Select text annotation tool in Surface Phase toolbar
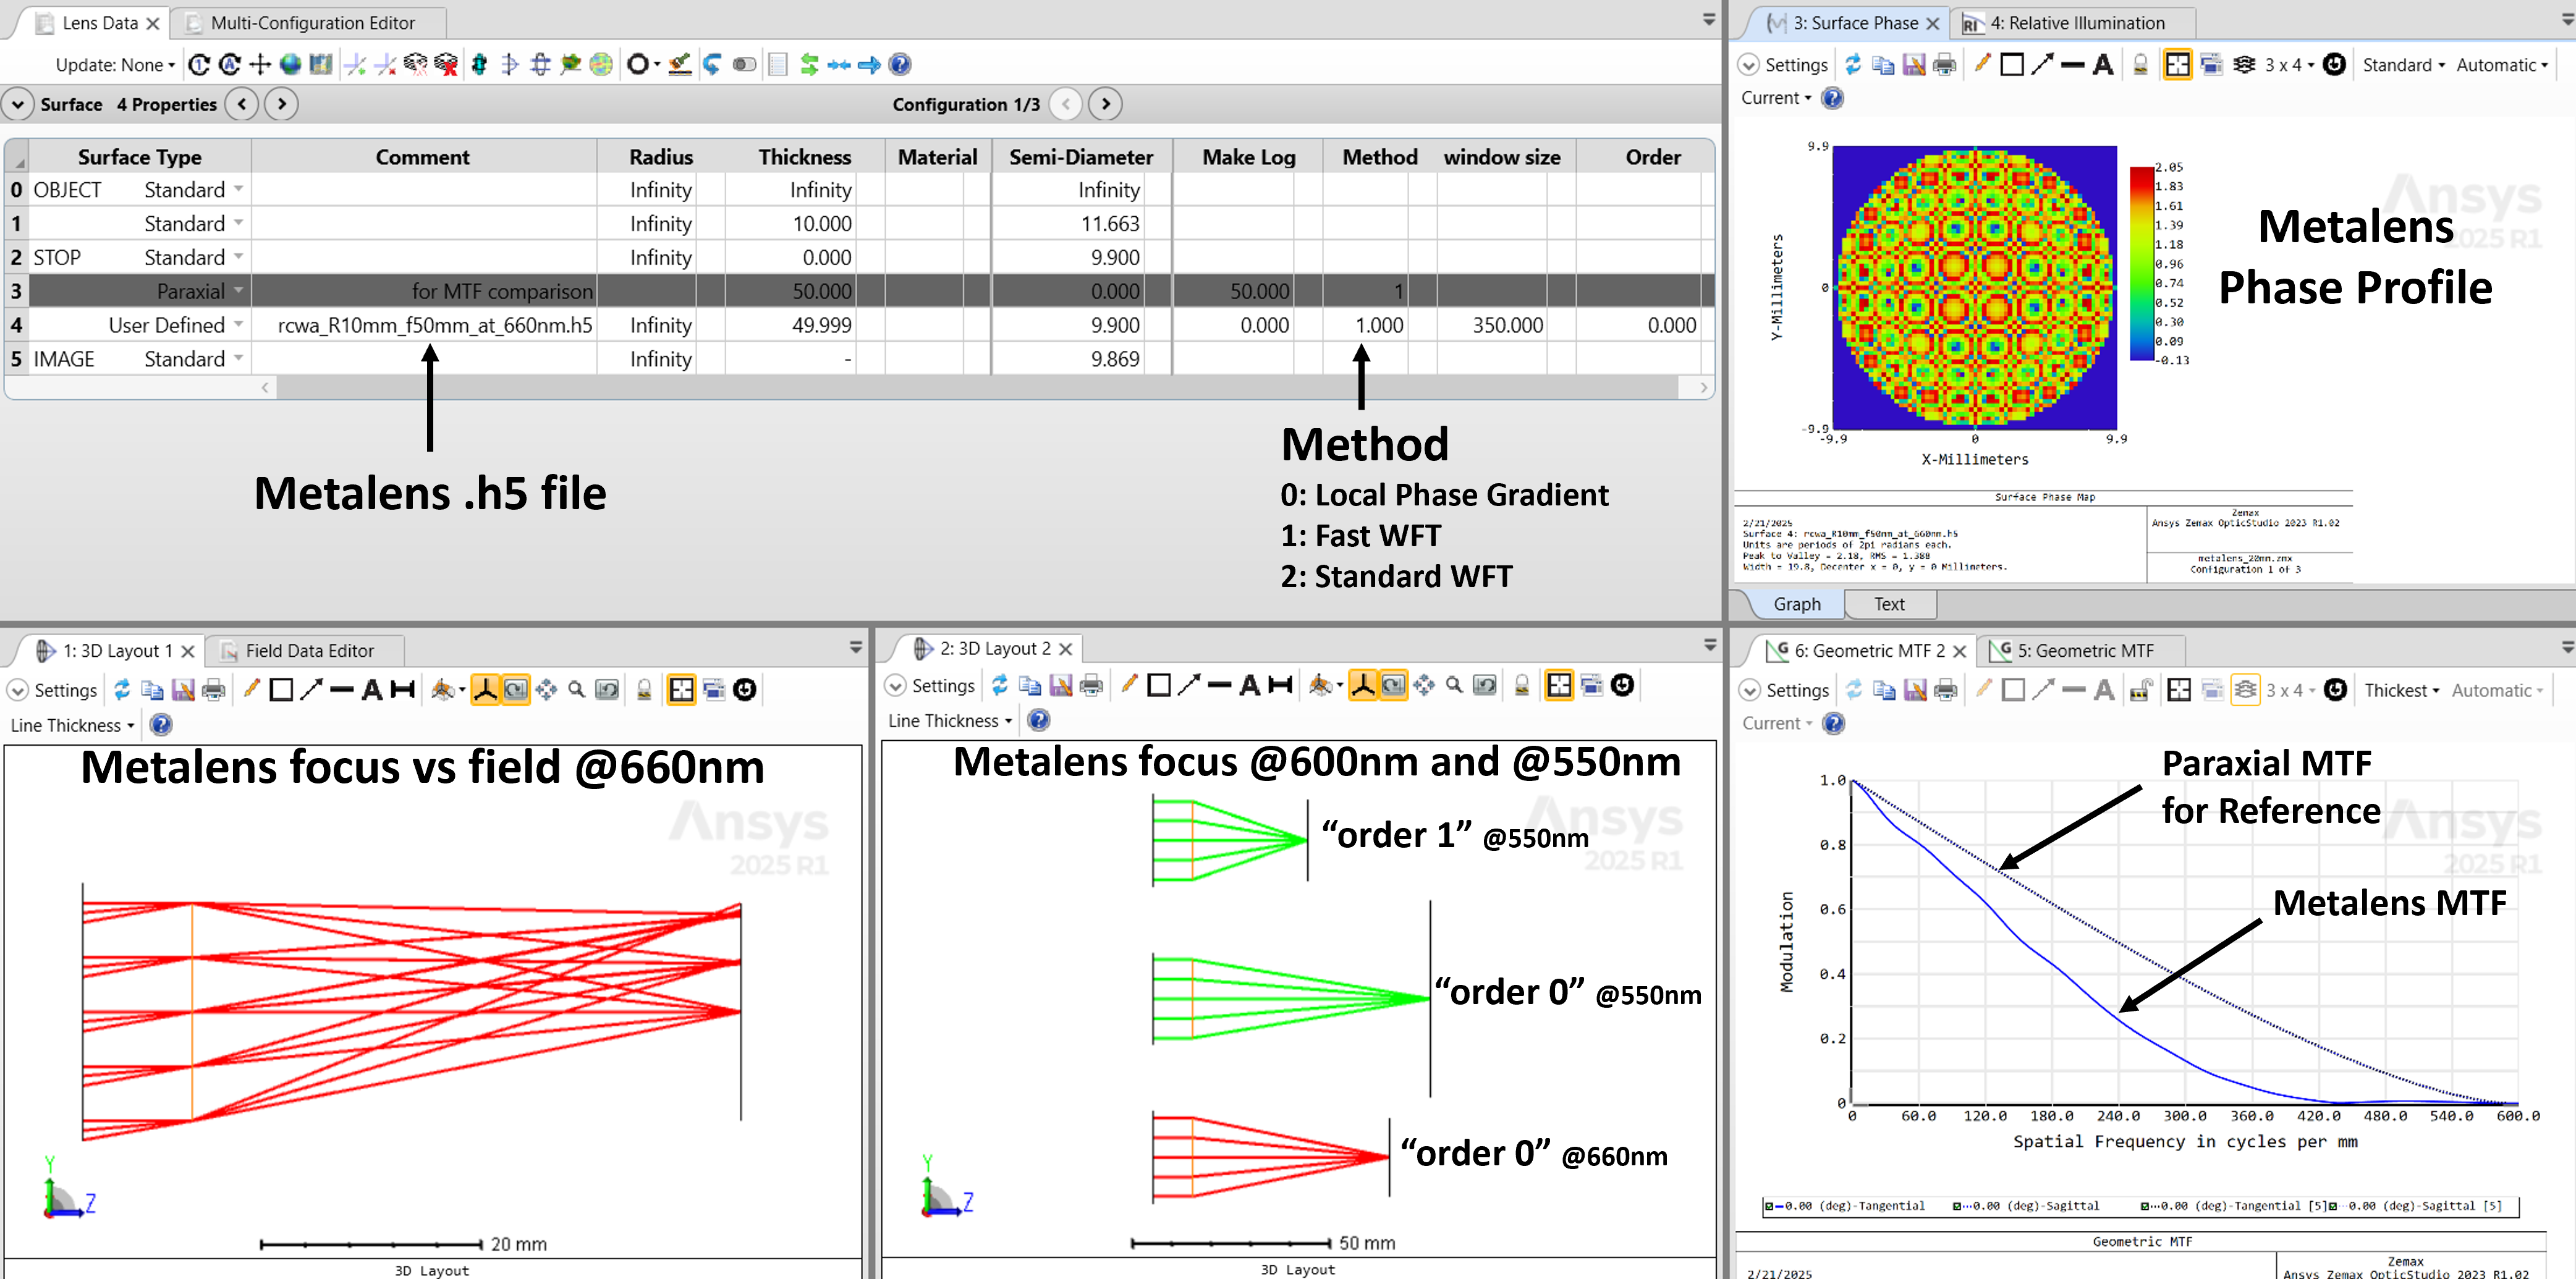The height and width of the screenshot is (1279, 2576). coord(2103,65)
